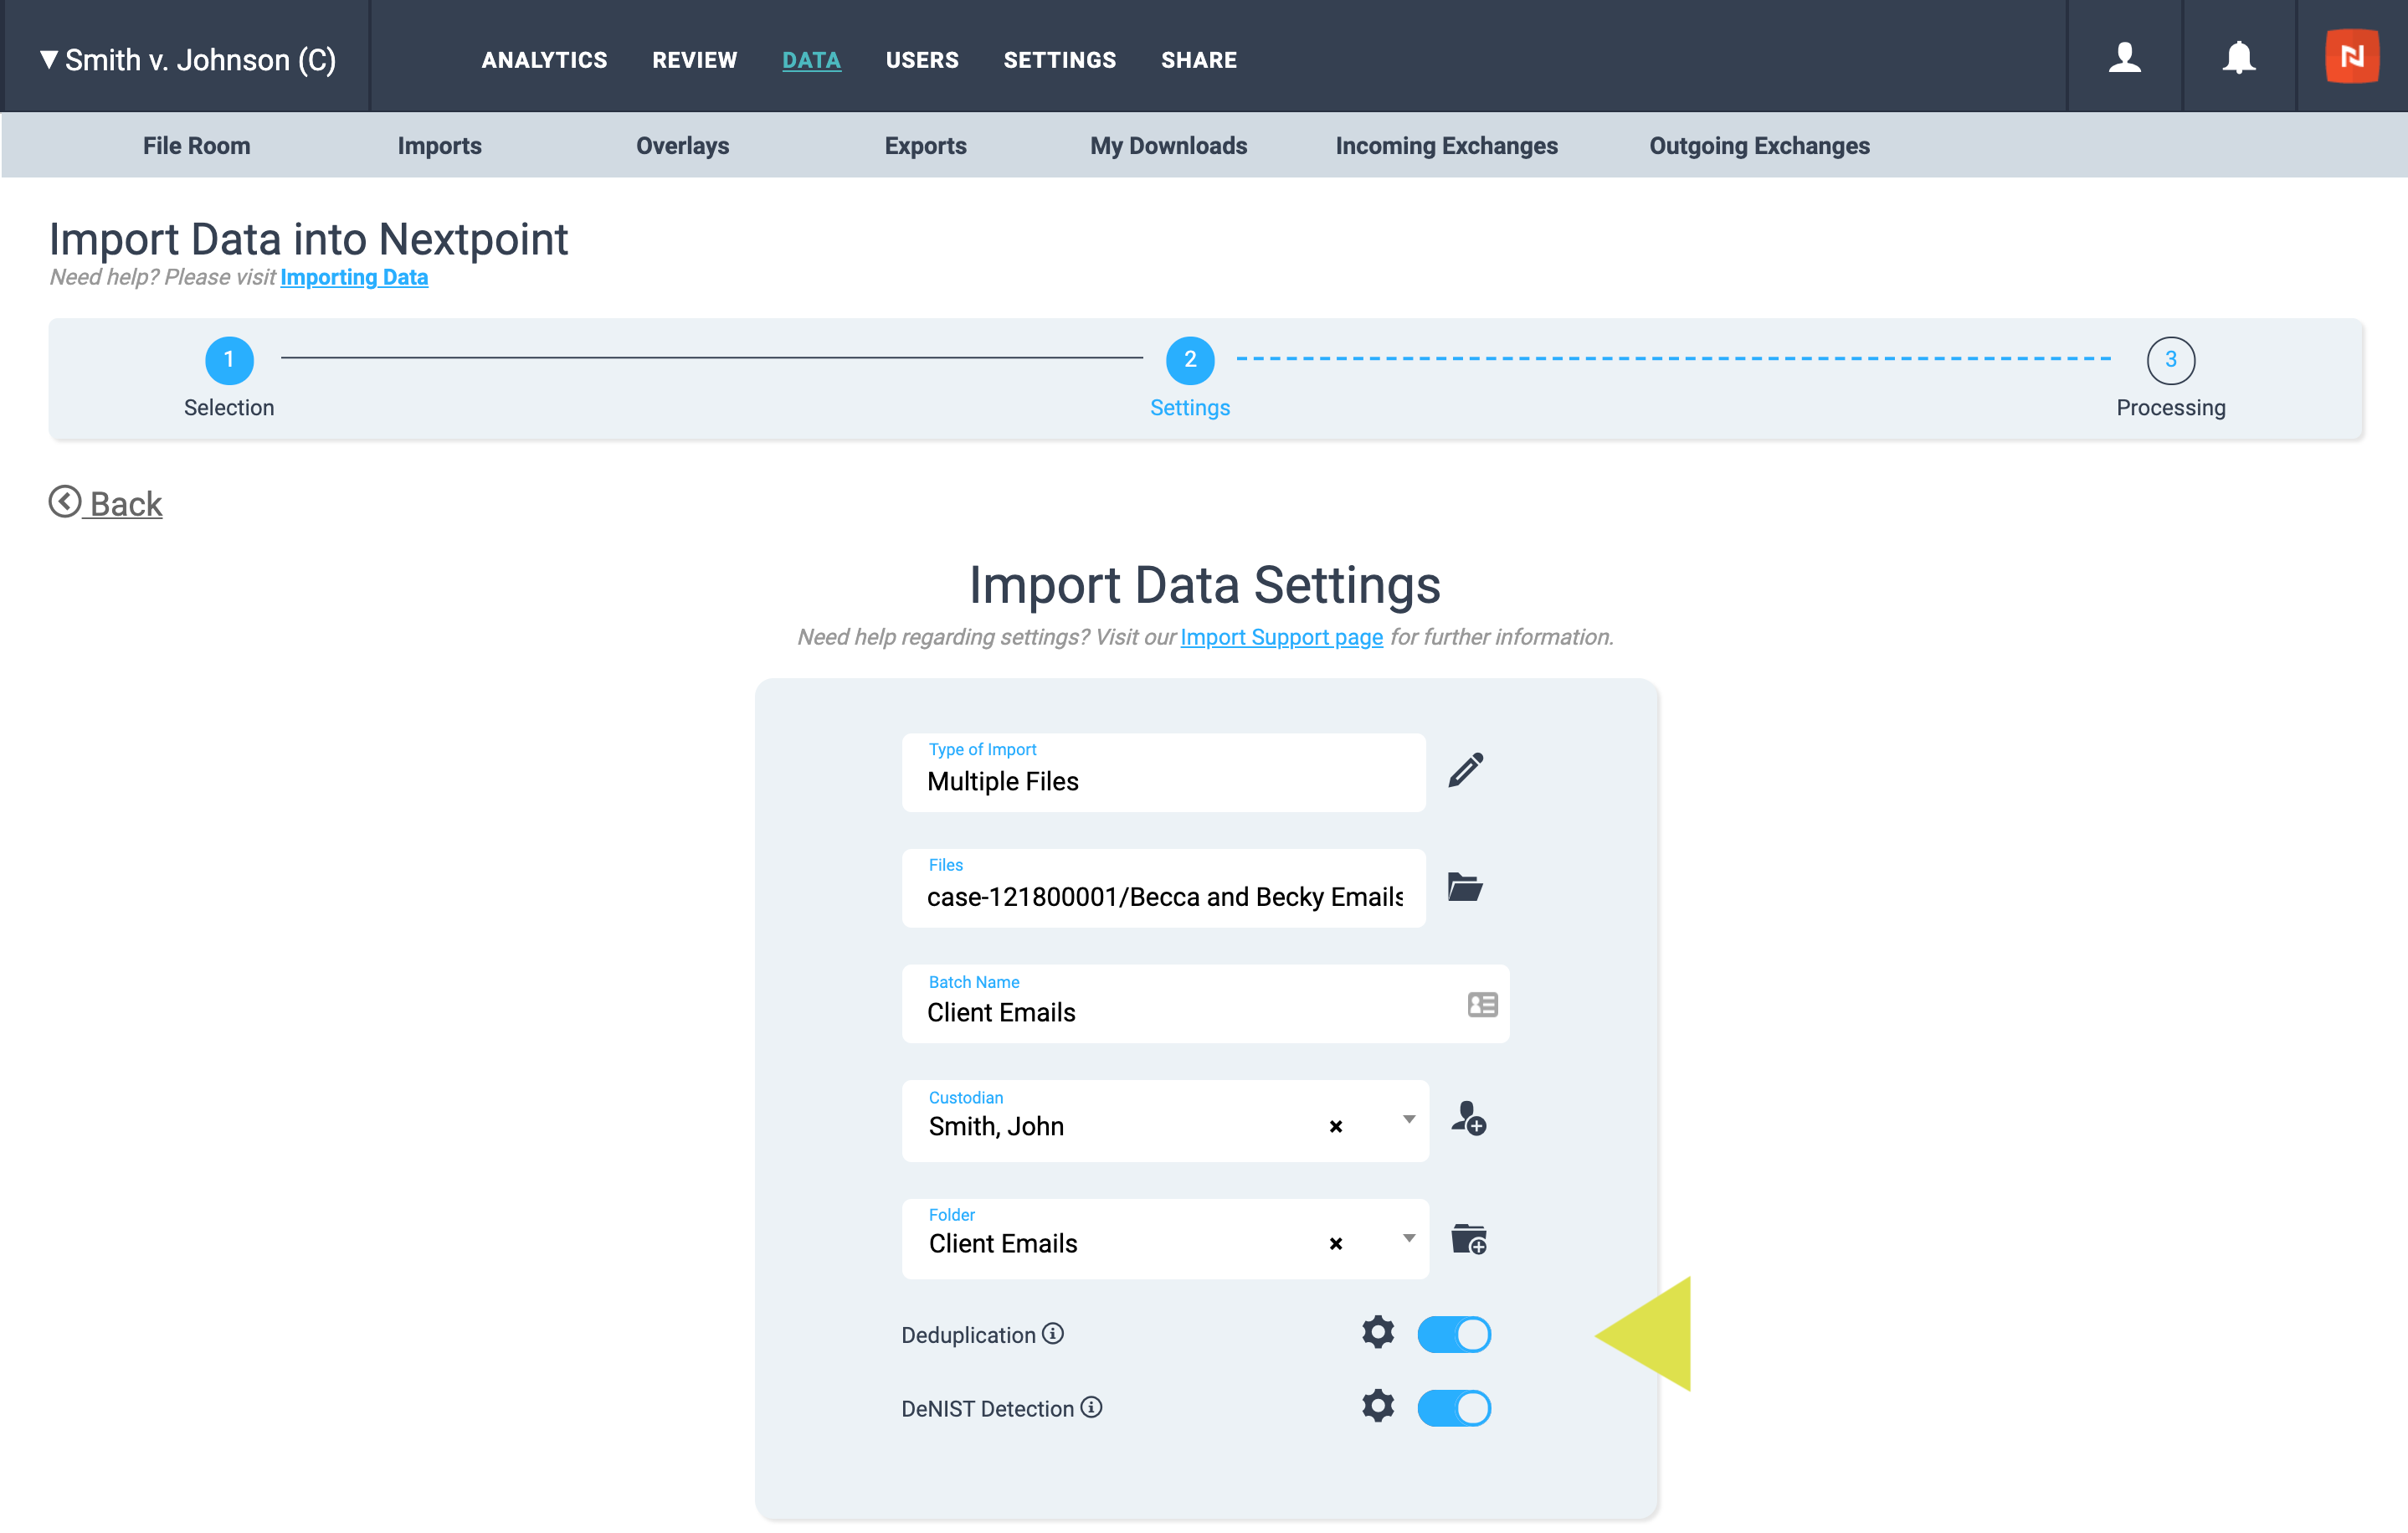Expand the Custodian dropdown arrow

point(1409,1120)
